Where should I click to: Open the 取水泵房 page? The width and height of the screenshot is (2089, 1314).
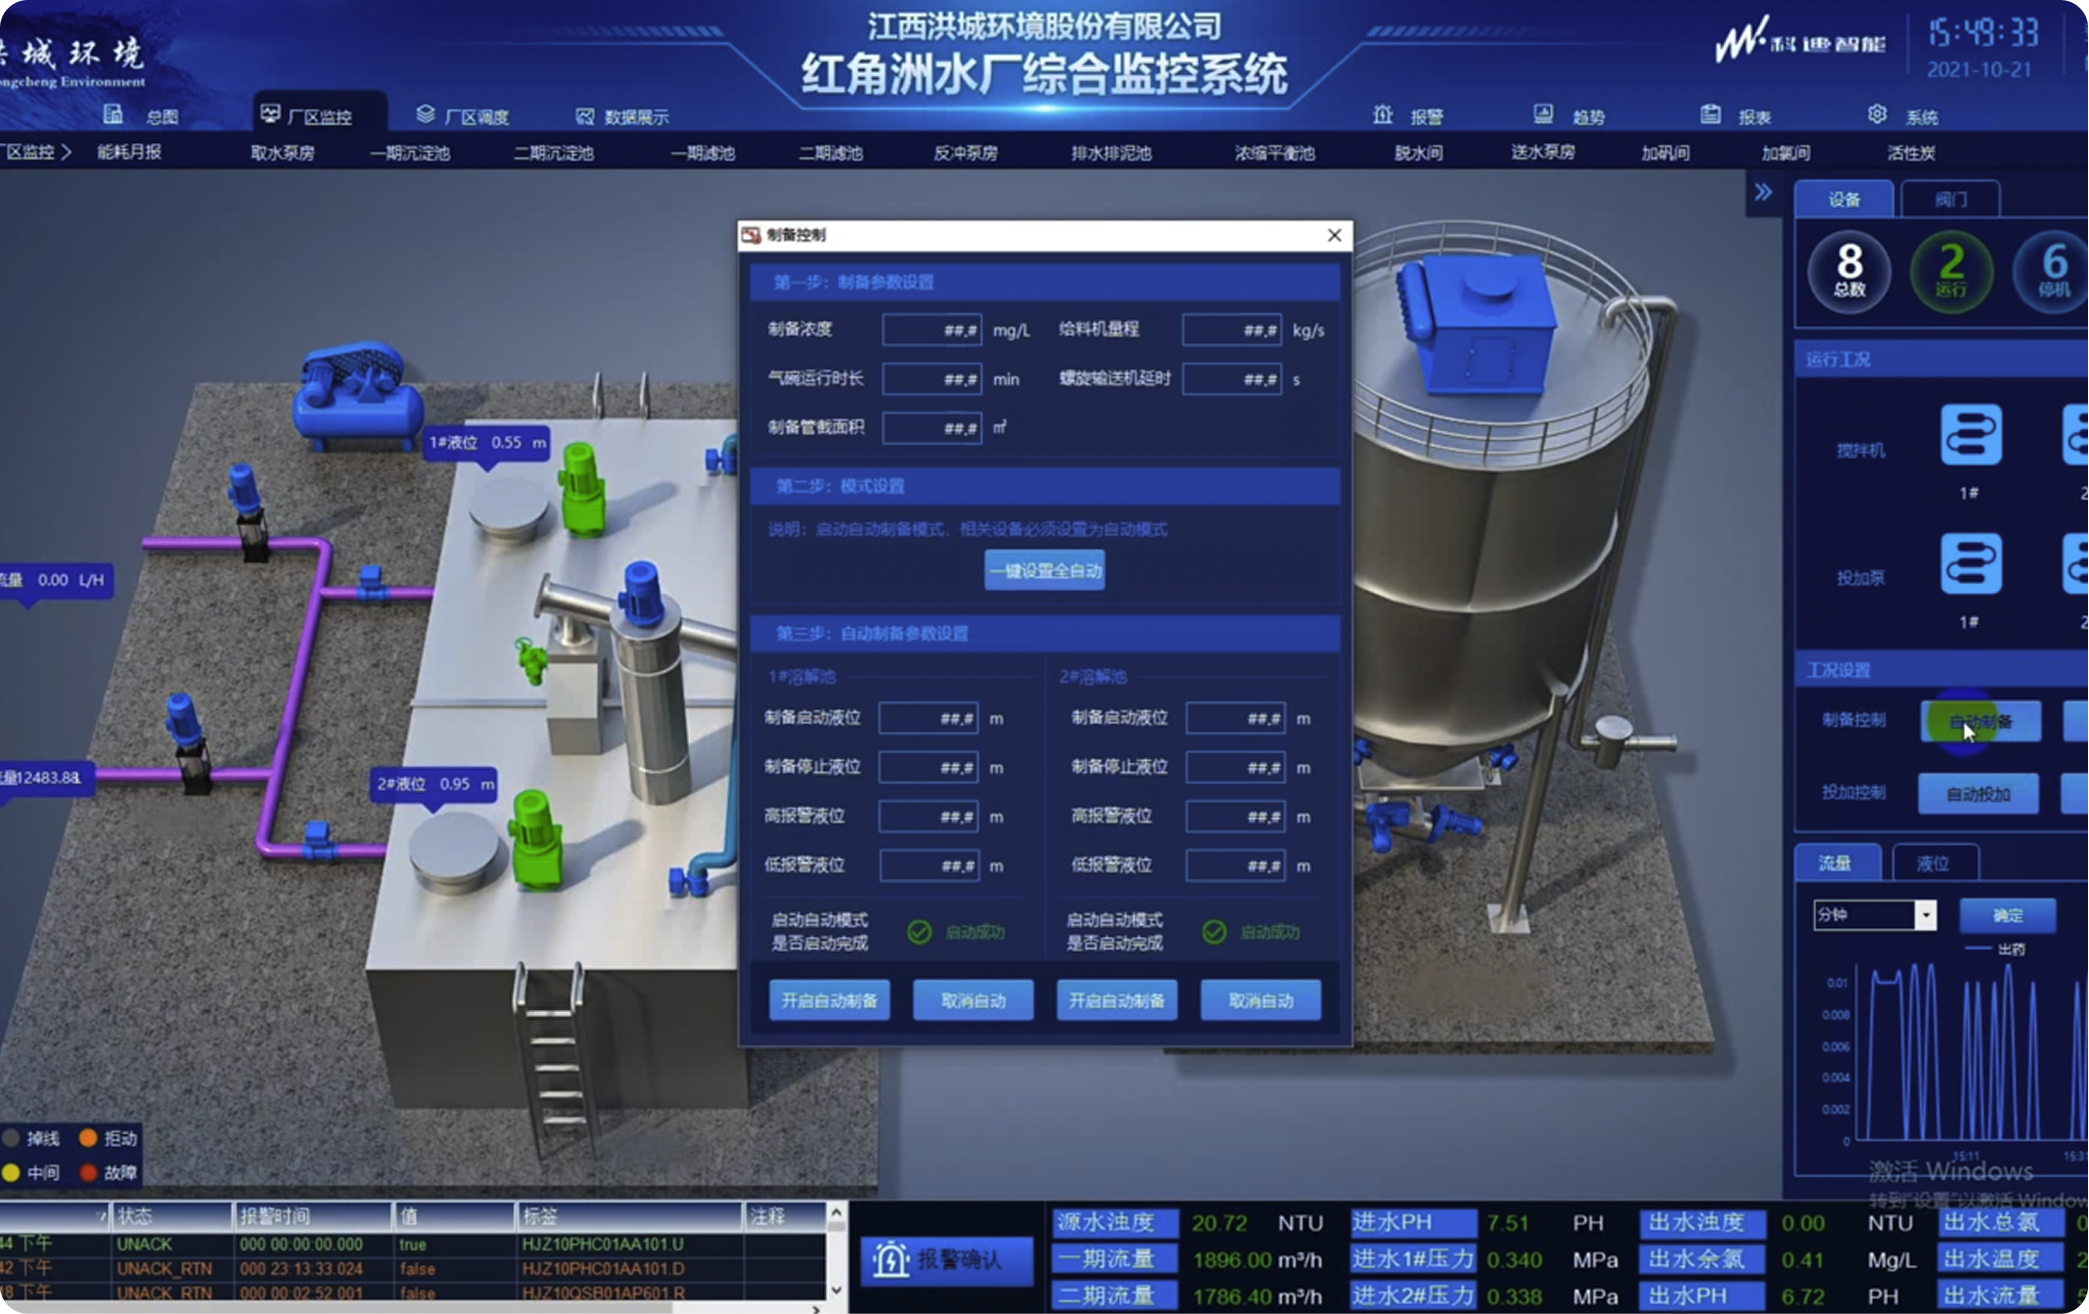[x=282, y=153]
